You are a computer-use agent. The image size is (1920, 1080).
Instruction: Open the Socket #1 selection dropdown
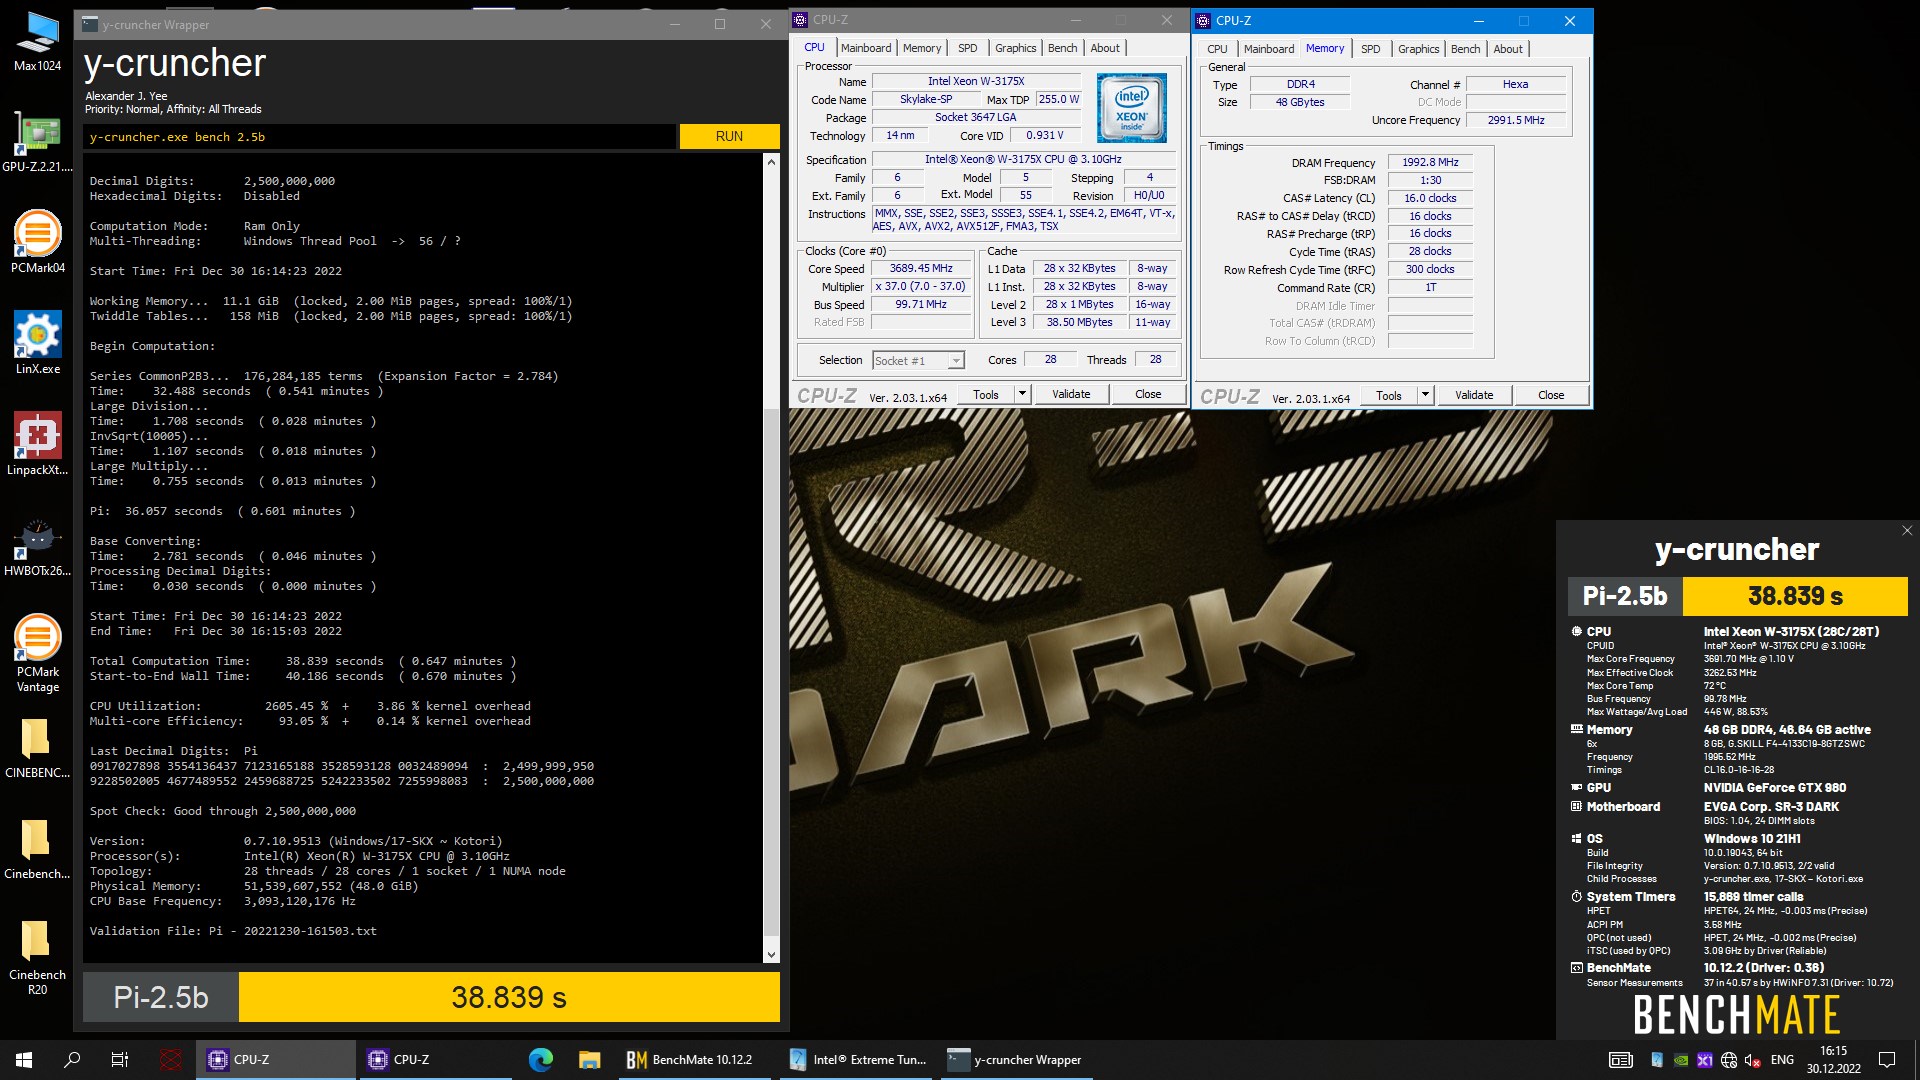(918, 361)
